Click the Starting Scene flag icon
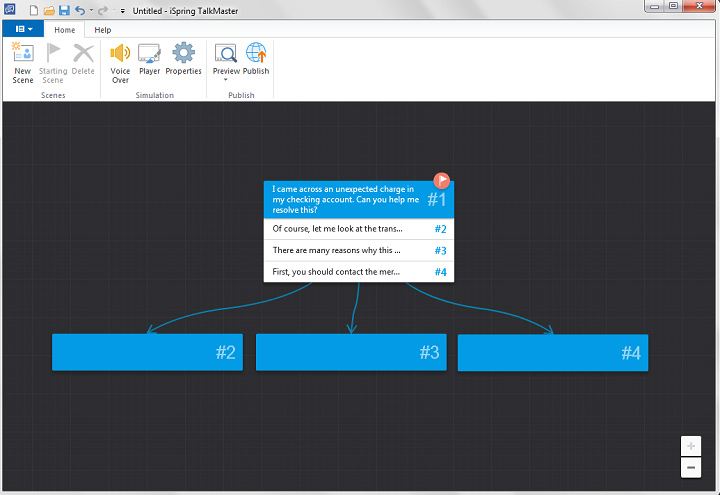 [x=53, y=52]
